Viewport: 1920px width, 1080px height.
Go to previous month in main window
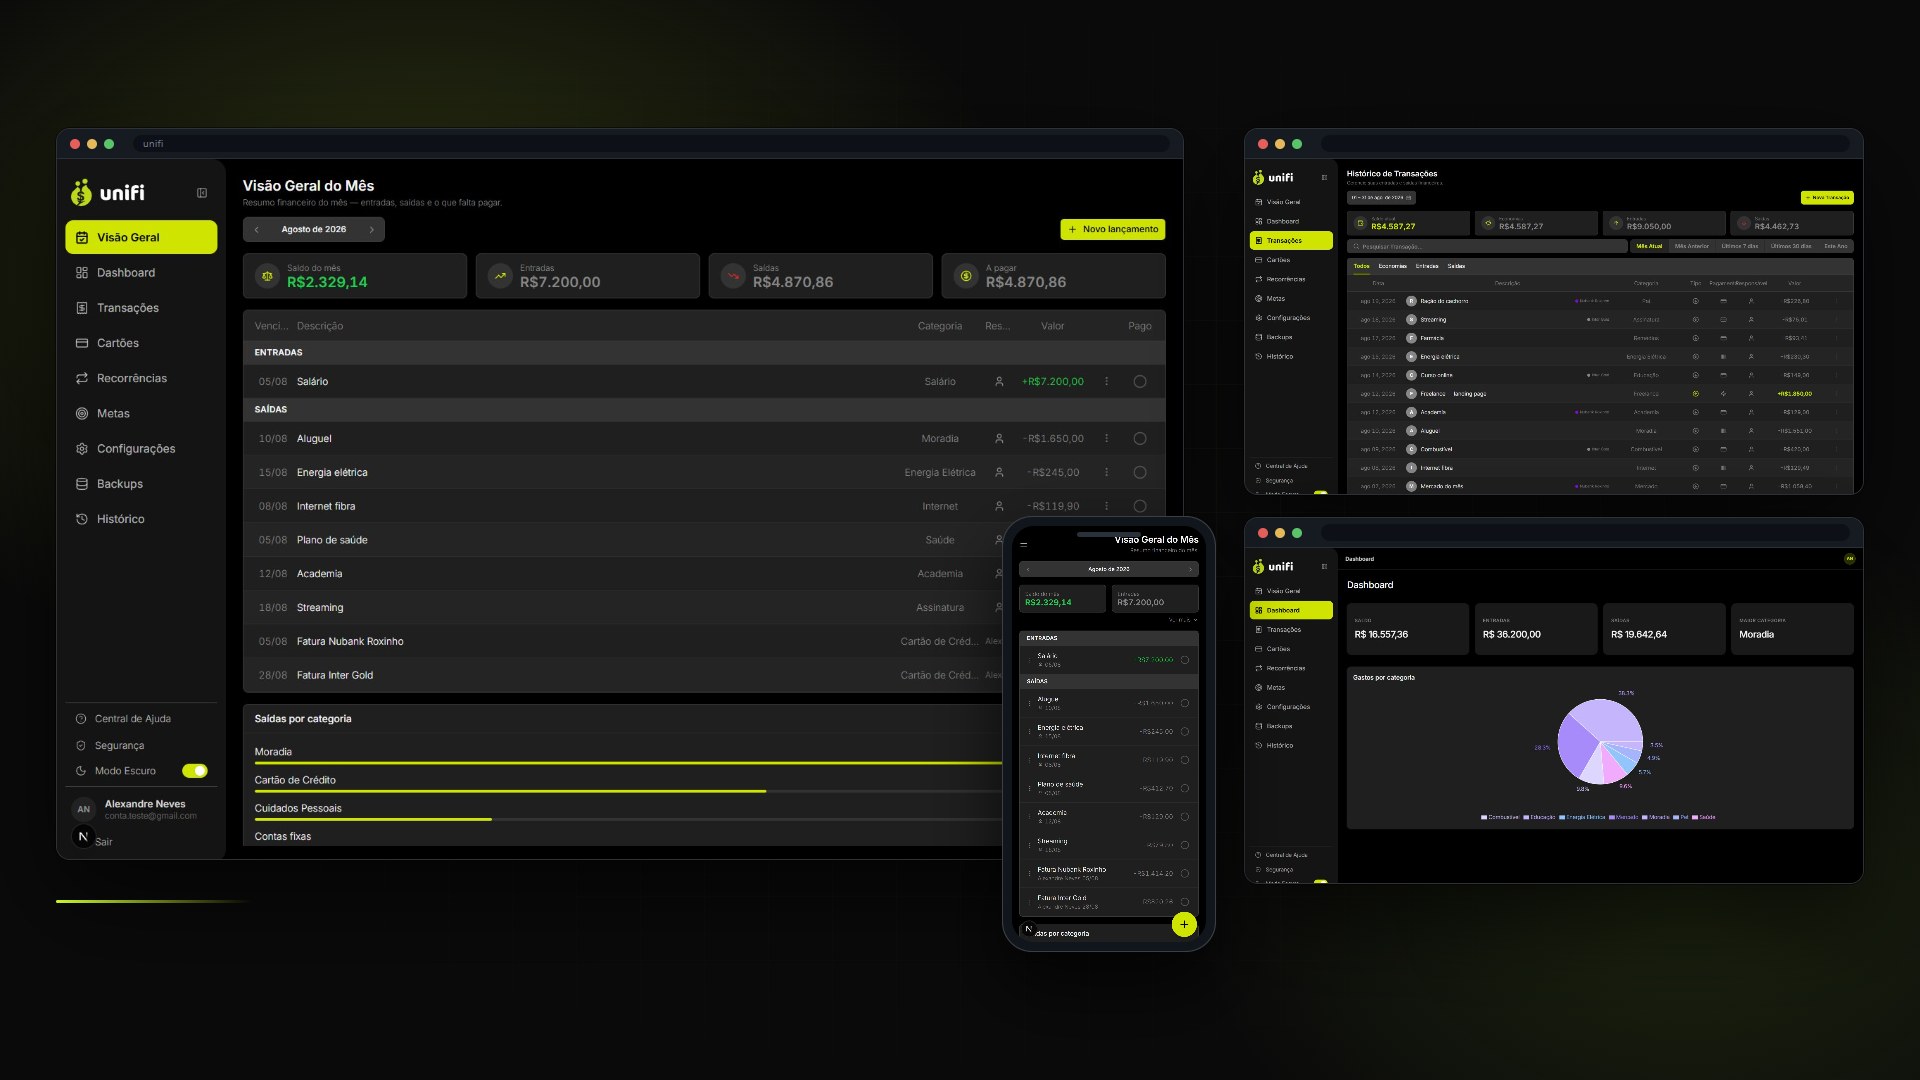257,230
